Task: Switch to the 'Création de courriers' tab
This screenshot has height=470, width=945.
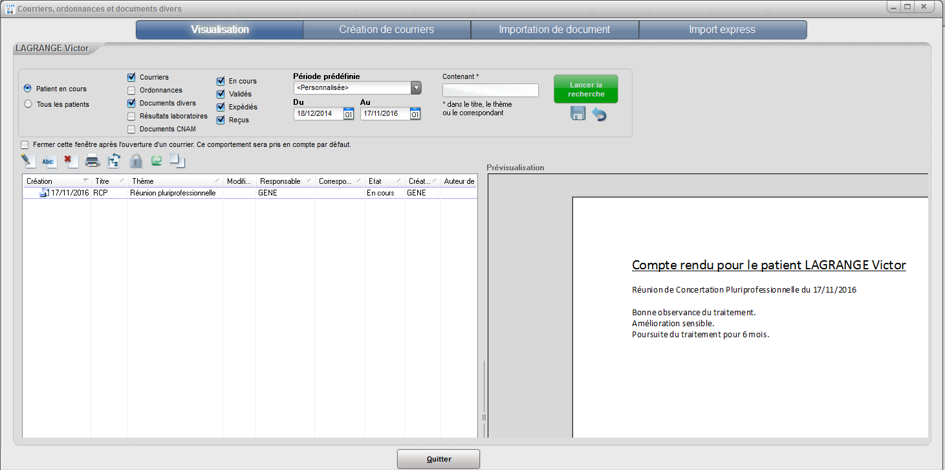Action: click(386, 30)
